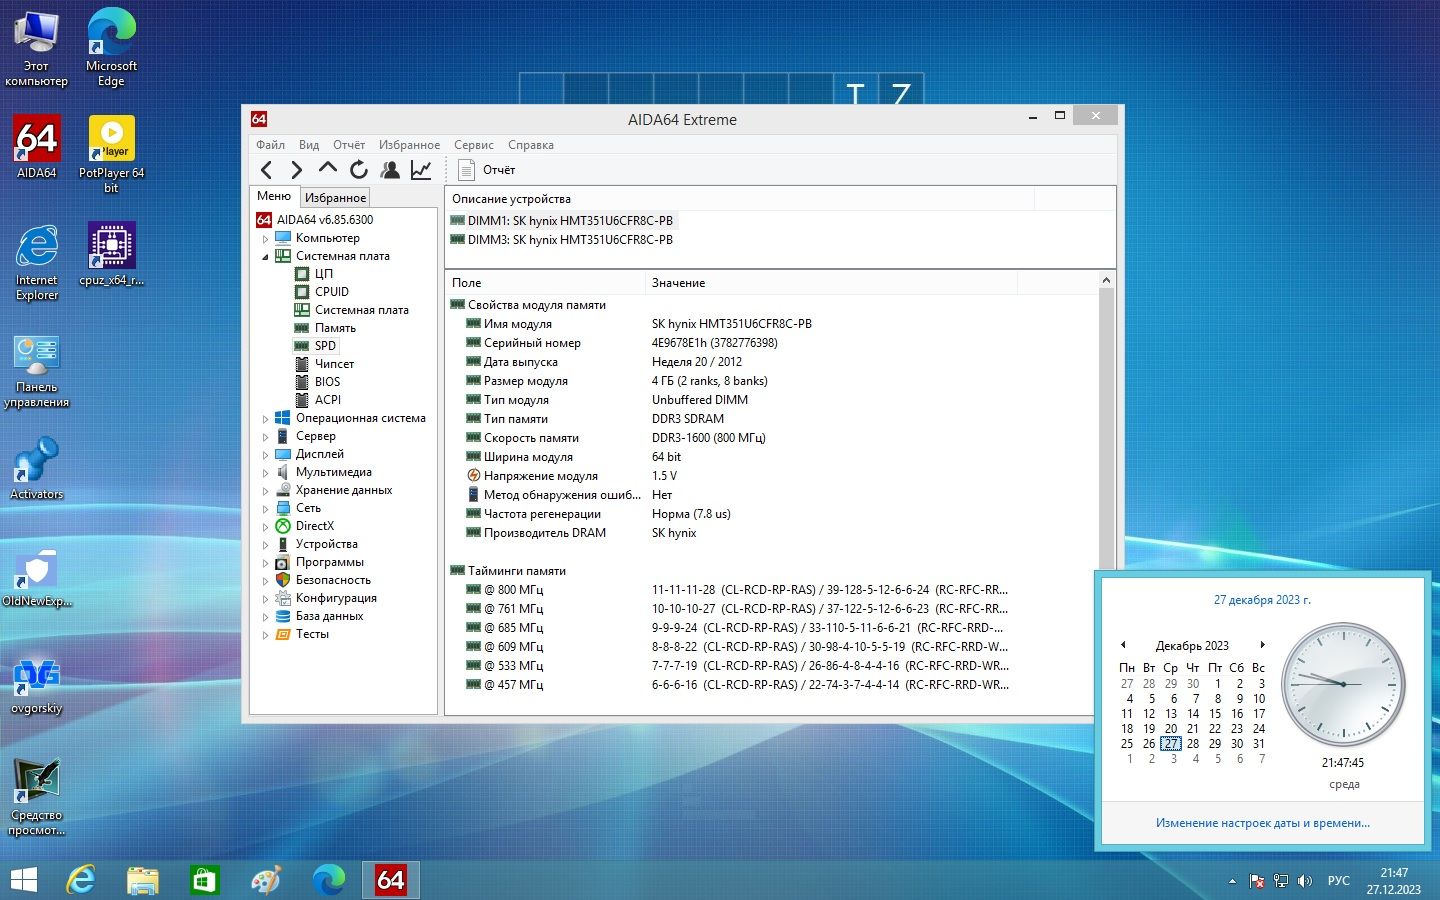Screen dimensions: 1440x900
Task: Open the Сервис menu
Action: click(x=473, y=145)
